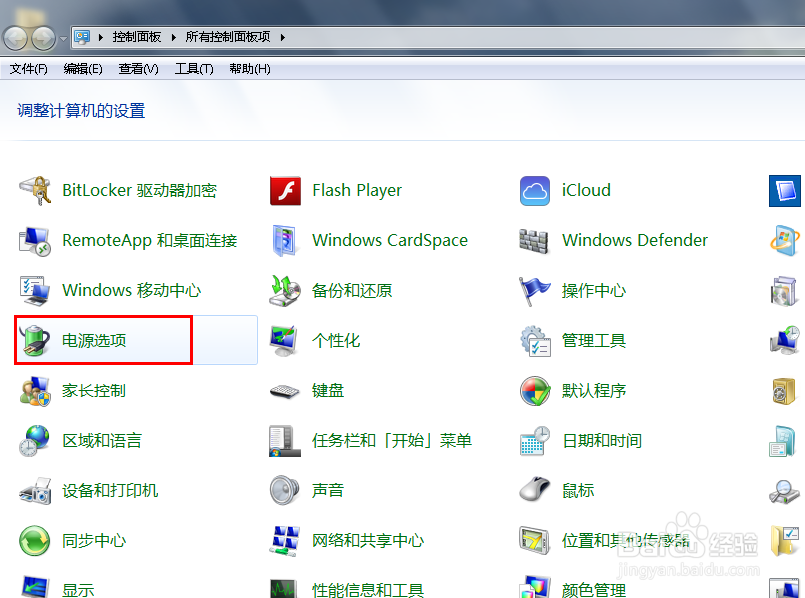Image resolution: width=805 pixels, height=598 pixels.
Task: Open the BitLocker drive encryption icon
Action: (x=35, y=190)
